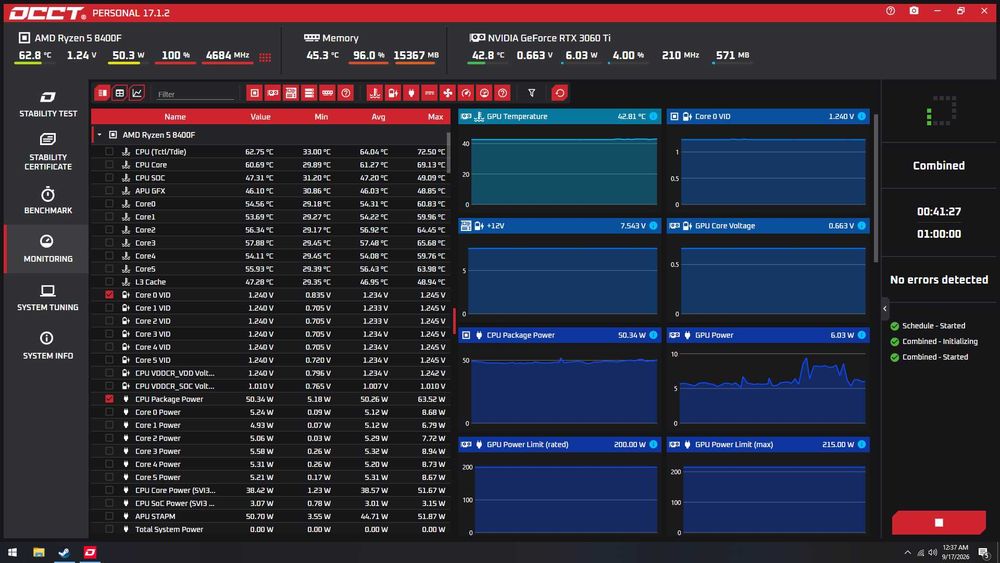Click the blue circle on Core 0 VID graph

click(x=862, y=116)
